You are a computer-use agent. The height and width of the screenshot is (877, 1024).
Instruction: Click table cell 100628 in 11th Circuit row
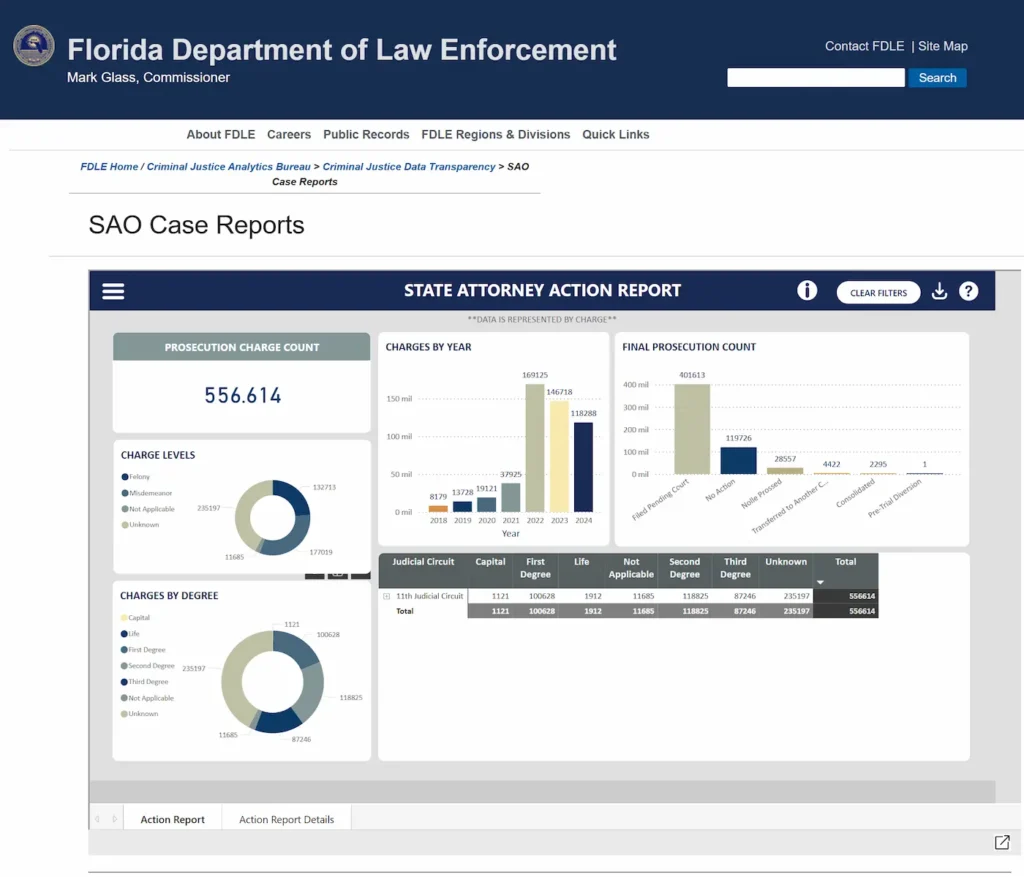click(541, 596)
